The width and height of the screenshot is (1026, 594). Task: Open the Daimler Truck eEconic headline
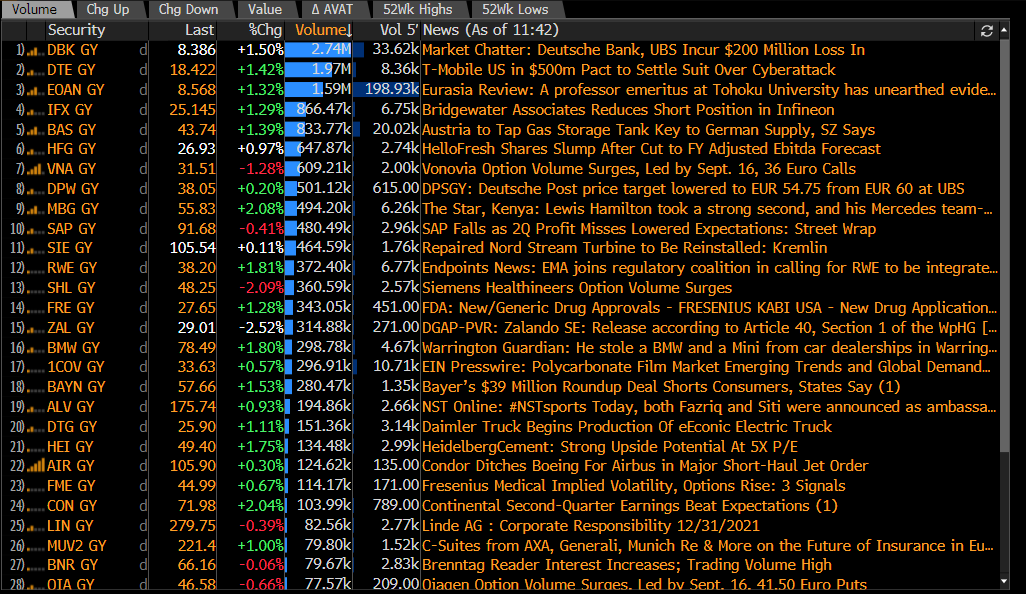click(x=627, y=427)
